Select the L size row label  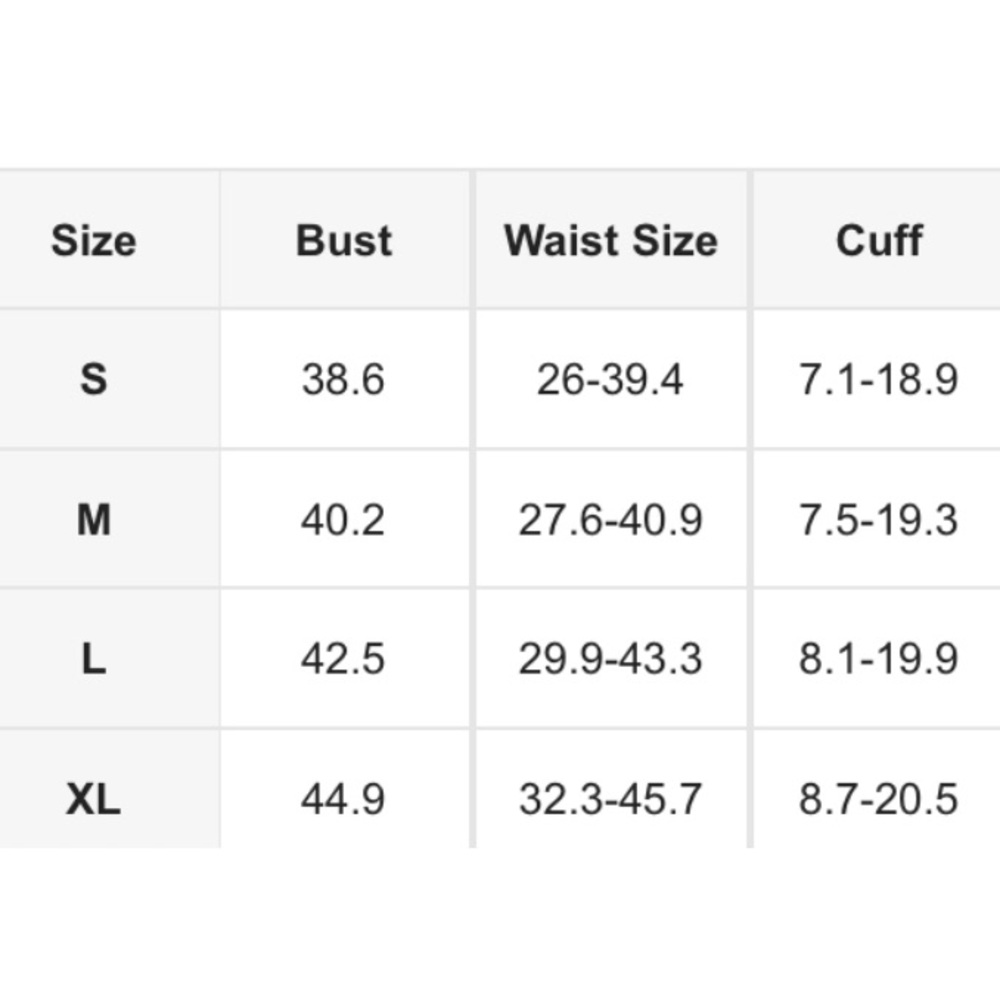point(94,658)
